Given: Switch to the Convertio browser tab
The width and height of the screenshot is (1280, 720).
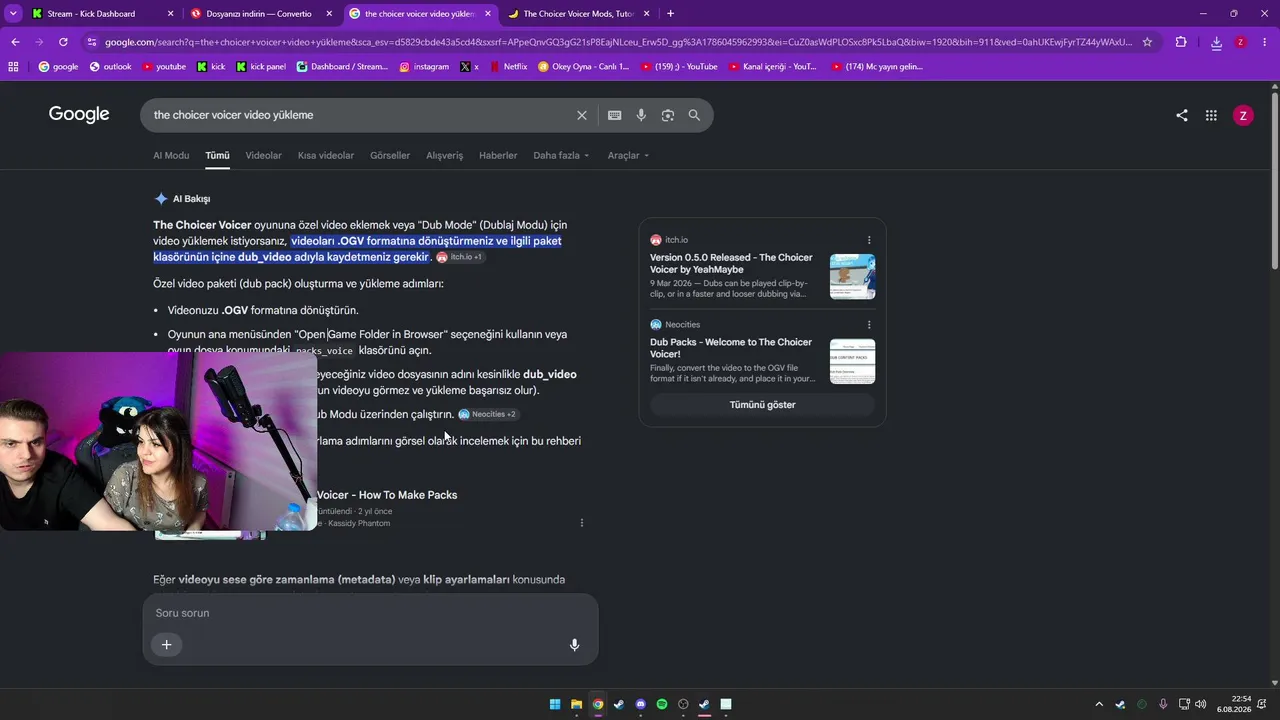Looking at the screenshot, I should (x=260, y=14).
